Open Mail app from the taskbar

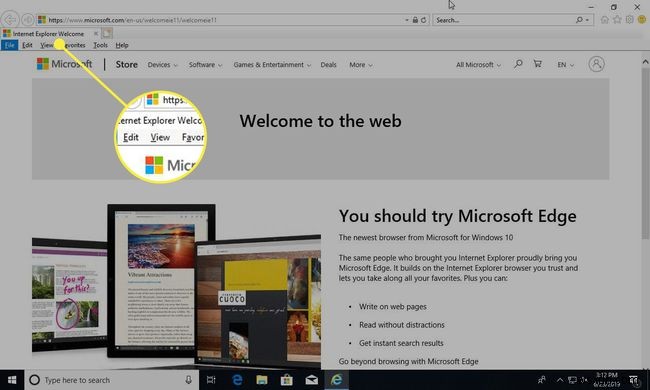(x=311, y=380)
